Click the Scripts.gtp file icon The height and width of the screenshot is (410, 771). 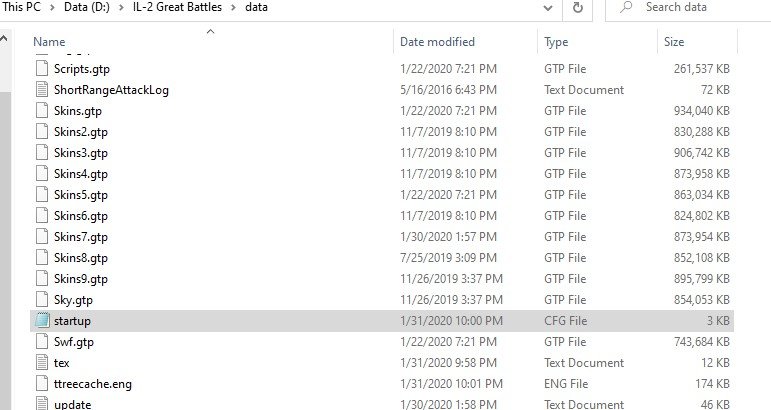pyautogui.click(x=41, y=68)
